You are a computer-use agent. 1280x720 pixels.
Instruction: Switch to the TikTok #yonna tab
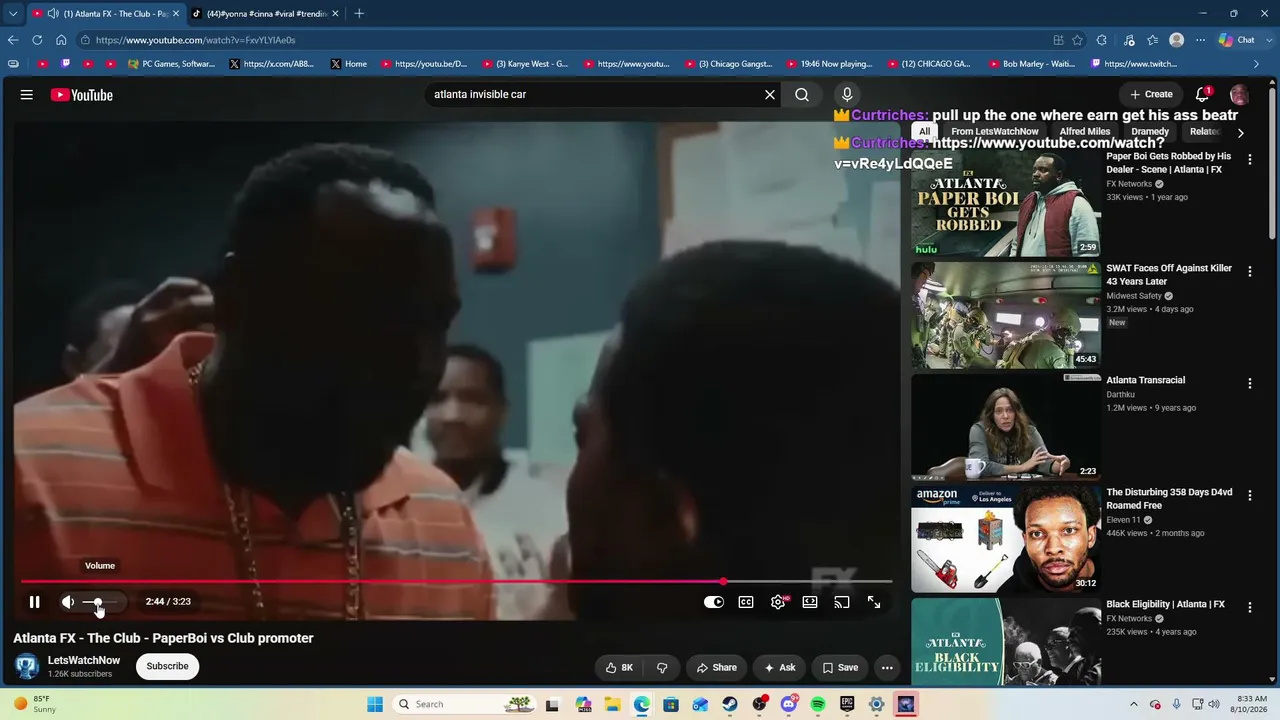[x=266, y=14]
